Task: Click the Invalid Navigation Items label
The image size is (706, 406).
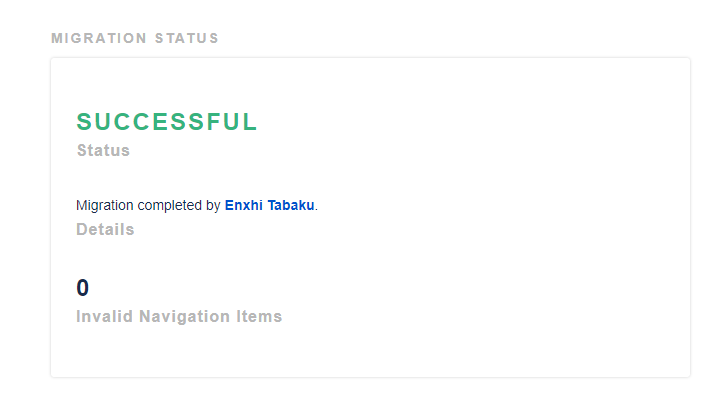Action: (x=179, y=316)
